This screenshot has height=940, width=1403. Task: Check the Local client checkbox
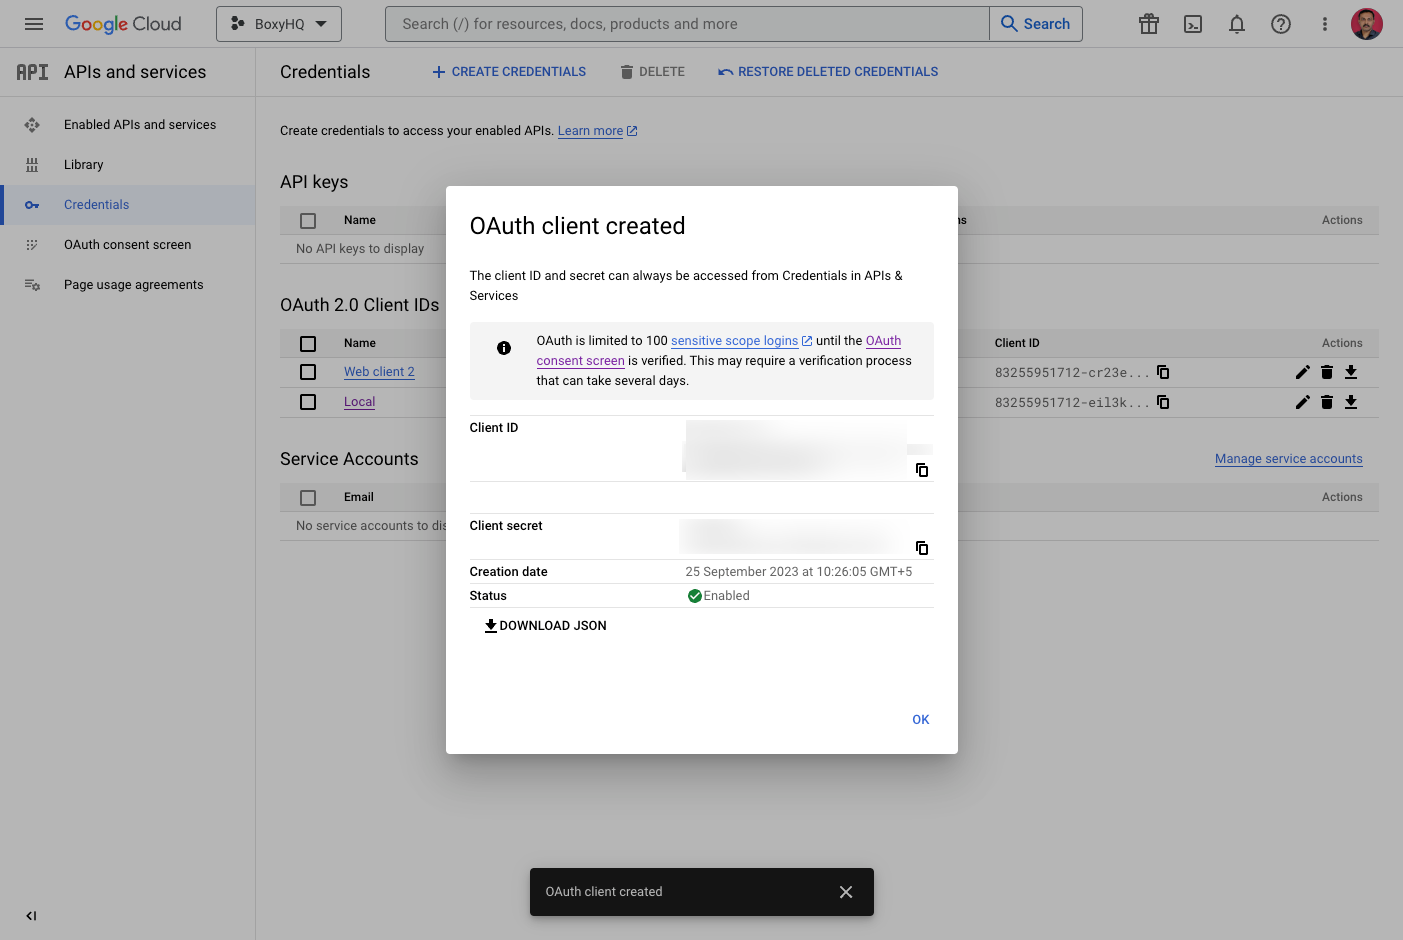coord(307,402)
